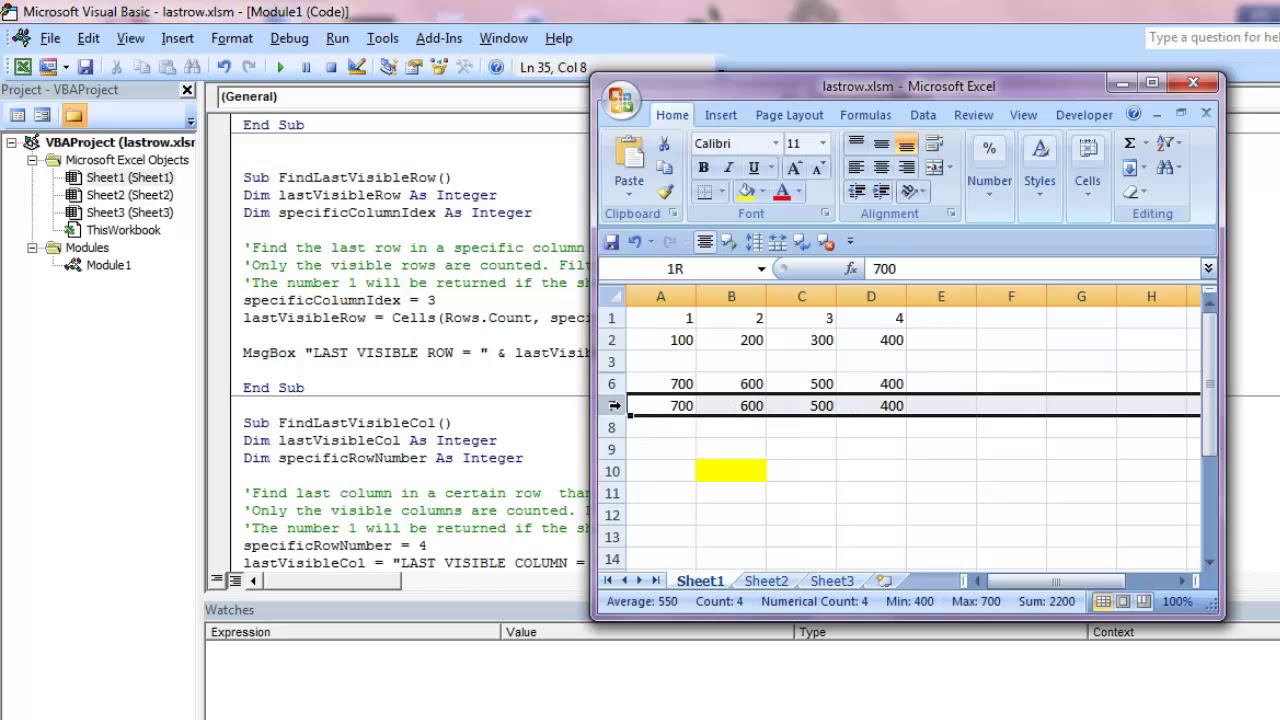The width and height of the screenshot is (1280, 720).
Task: Click Borders icon in Excel Font group
Action: [x=705, y=192]
